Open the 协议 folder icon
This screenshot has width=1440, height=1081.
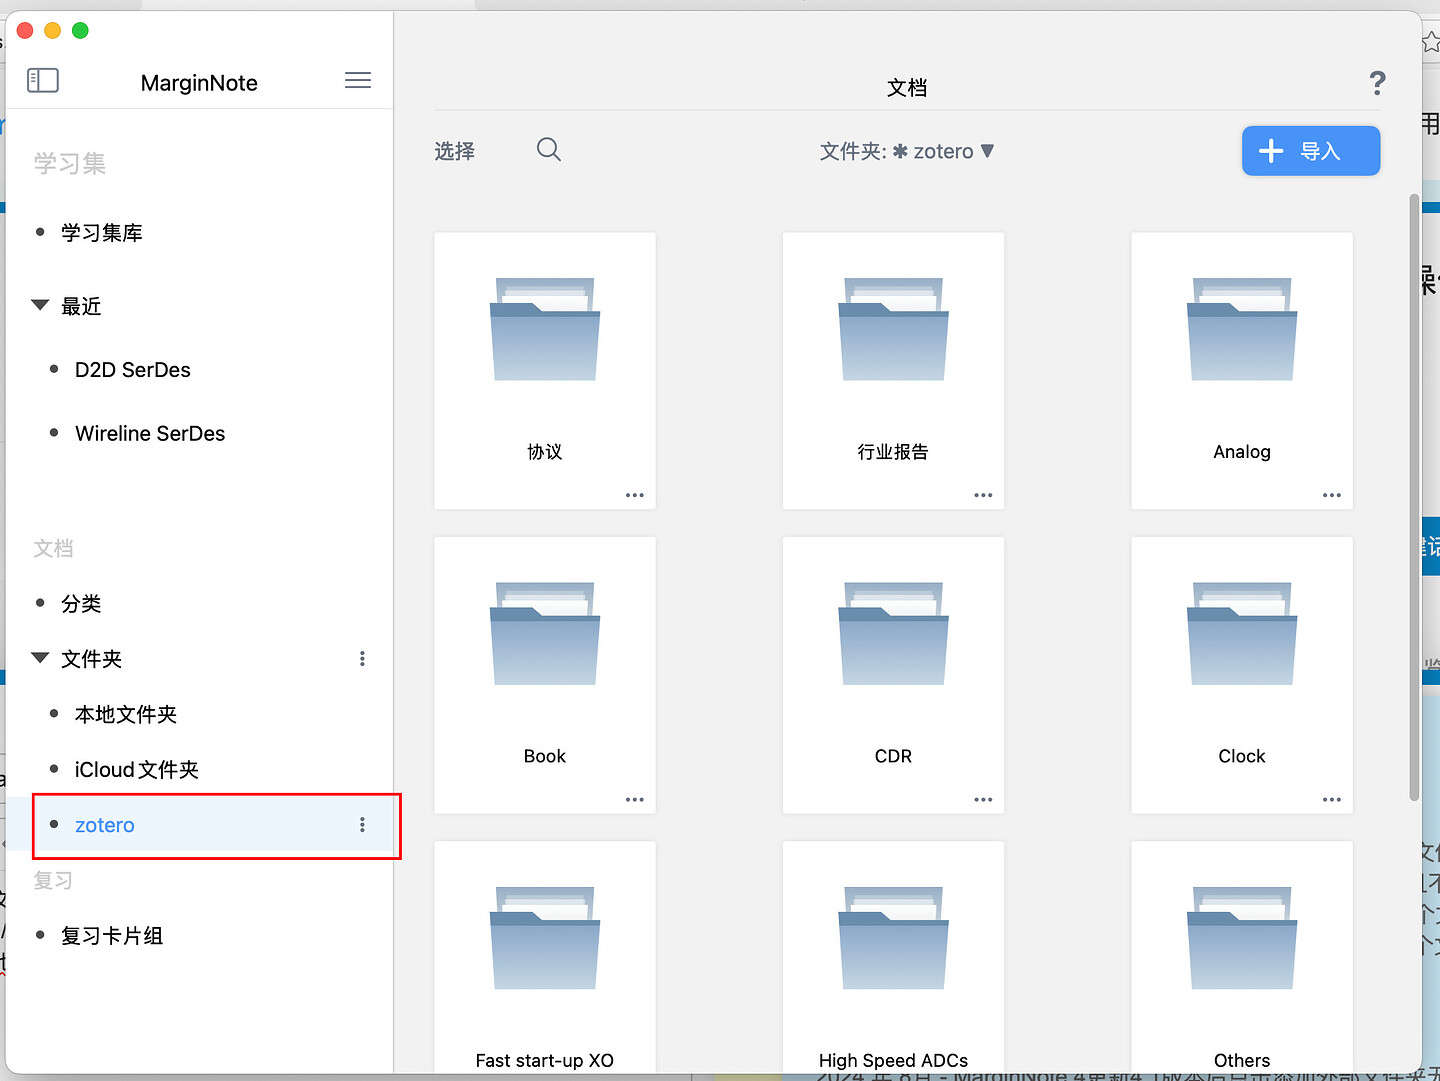pos(545,329)
